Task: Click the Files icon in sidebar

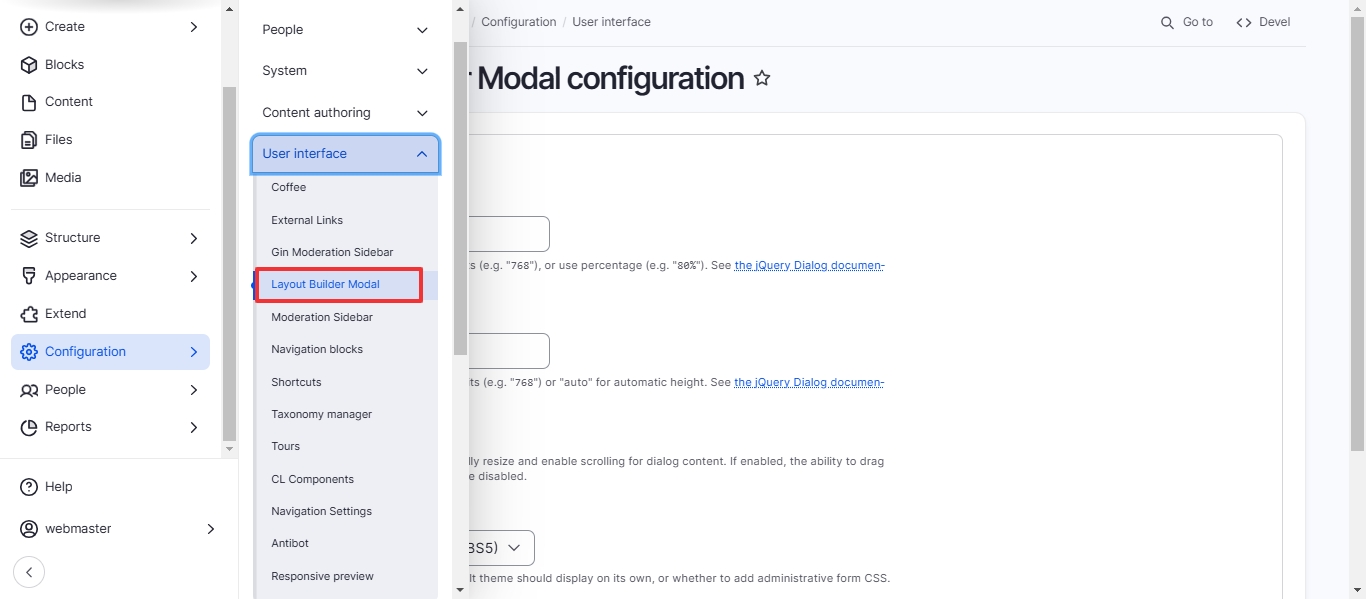Action: [x=29, y=140]
